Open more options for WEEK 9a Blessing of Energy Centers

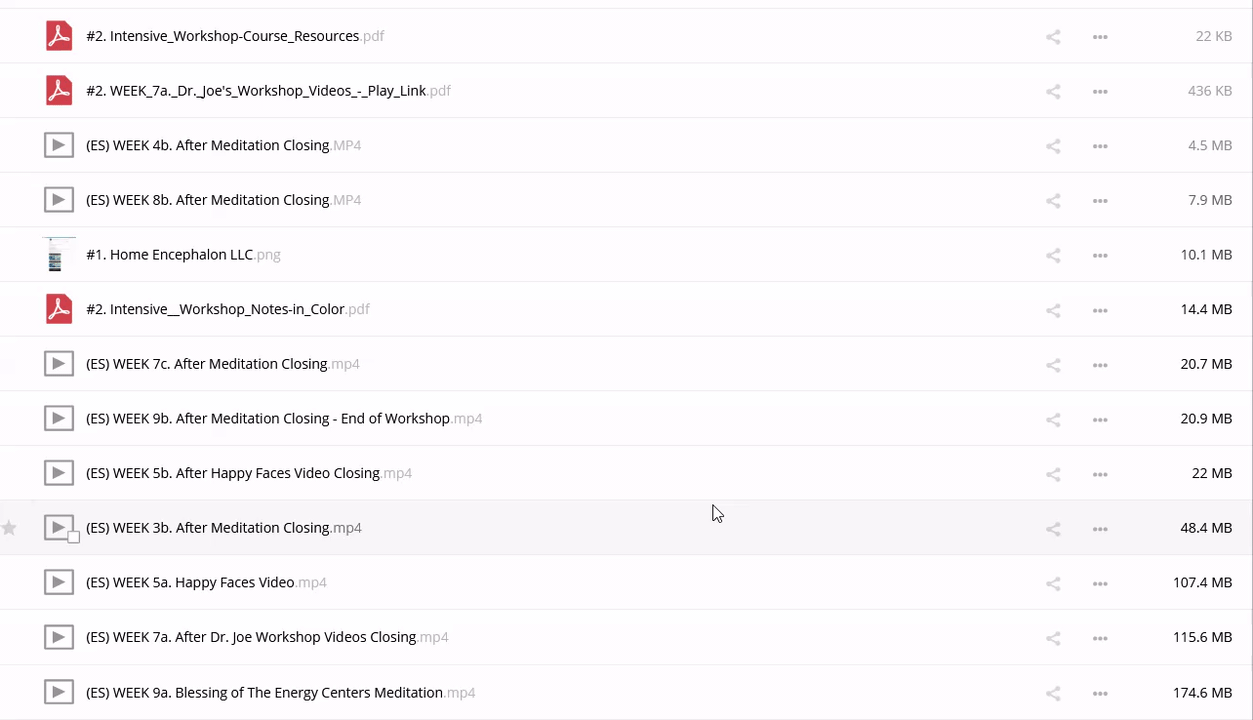(1100, 693)
